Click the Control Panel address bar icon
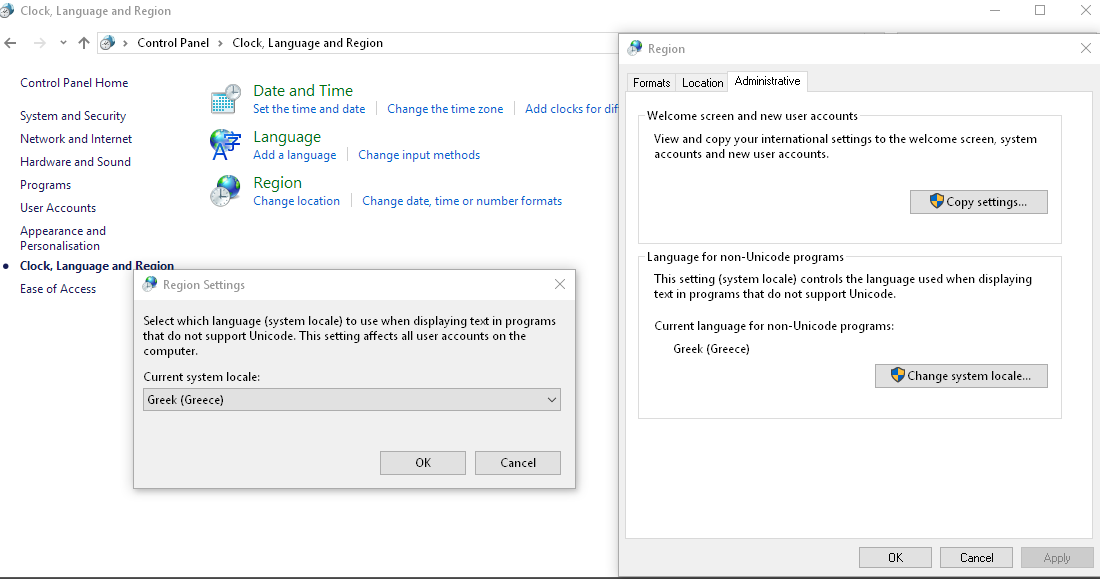Viewport: 1100px width, 579px height. (x=107, y=43)
